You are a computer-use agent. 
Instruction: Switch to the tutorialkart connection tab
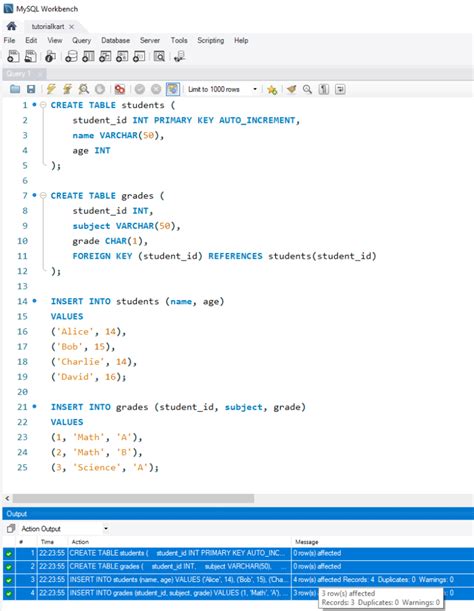(x=48, y=26)
